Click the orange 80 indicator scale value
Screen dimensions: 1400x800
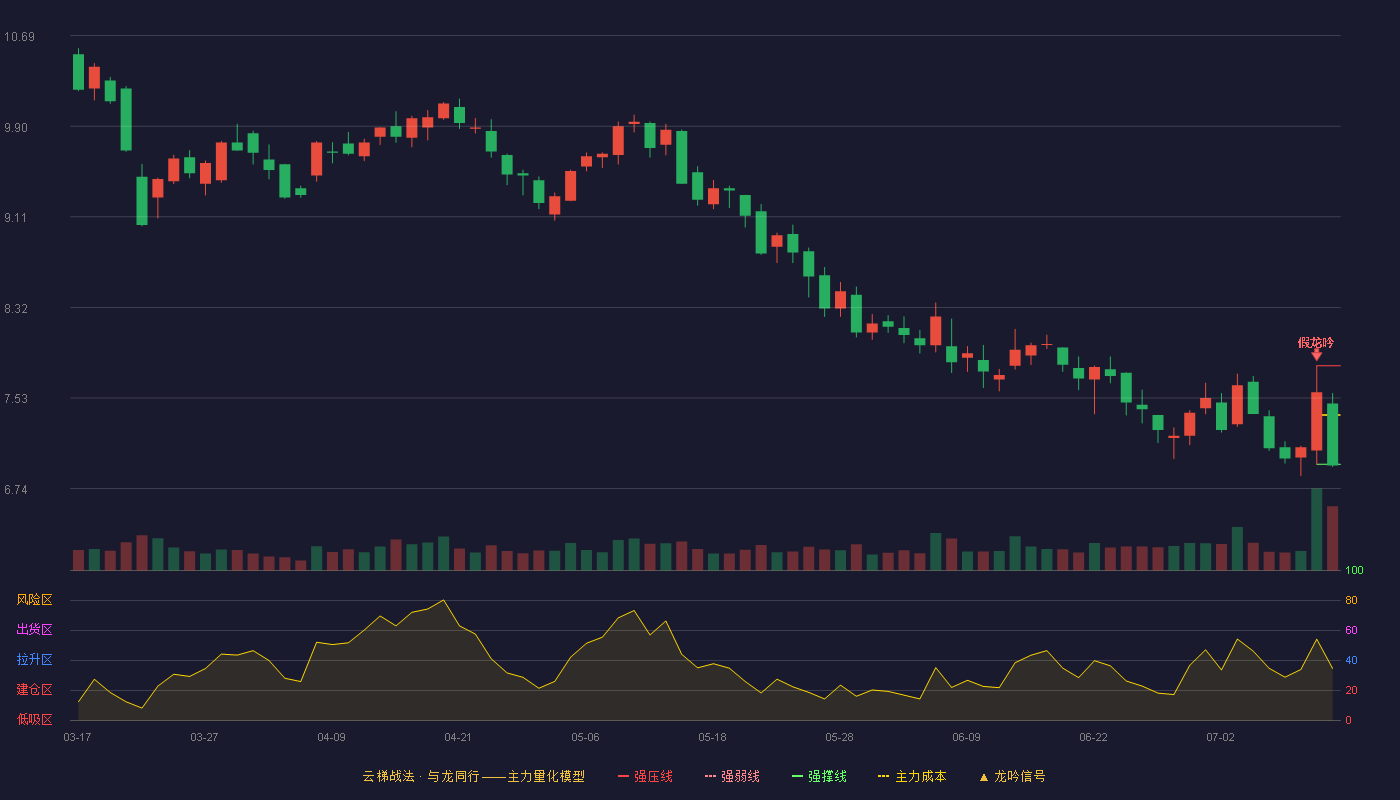(1351, 600)
